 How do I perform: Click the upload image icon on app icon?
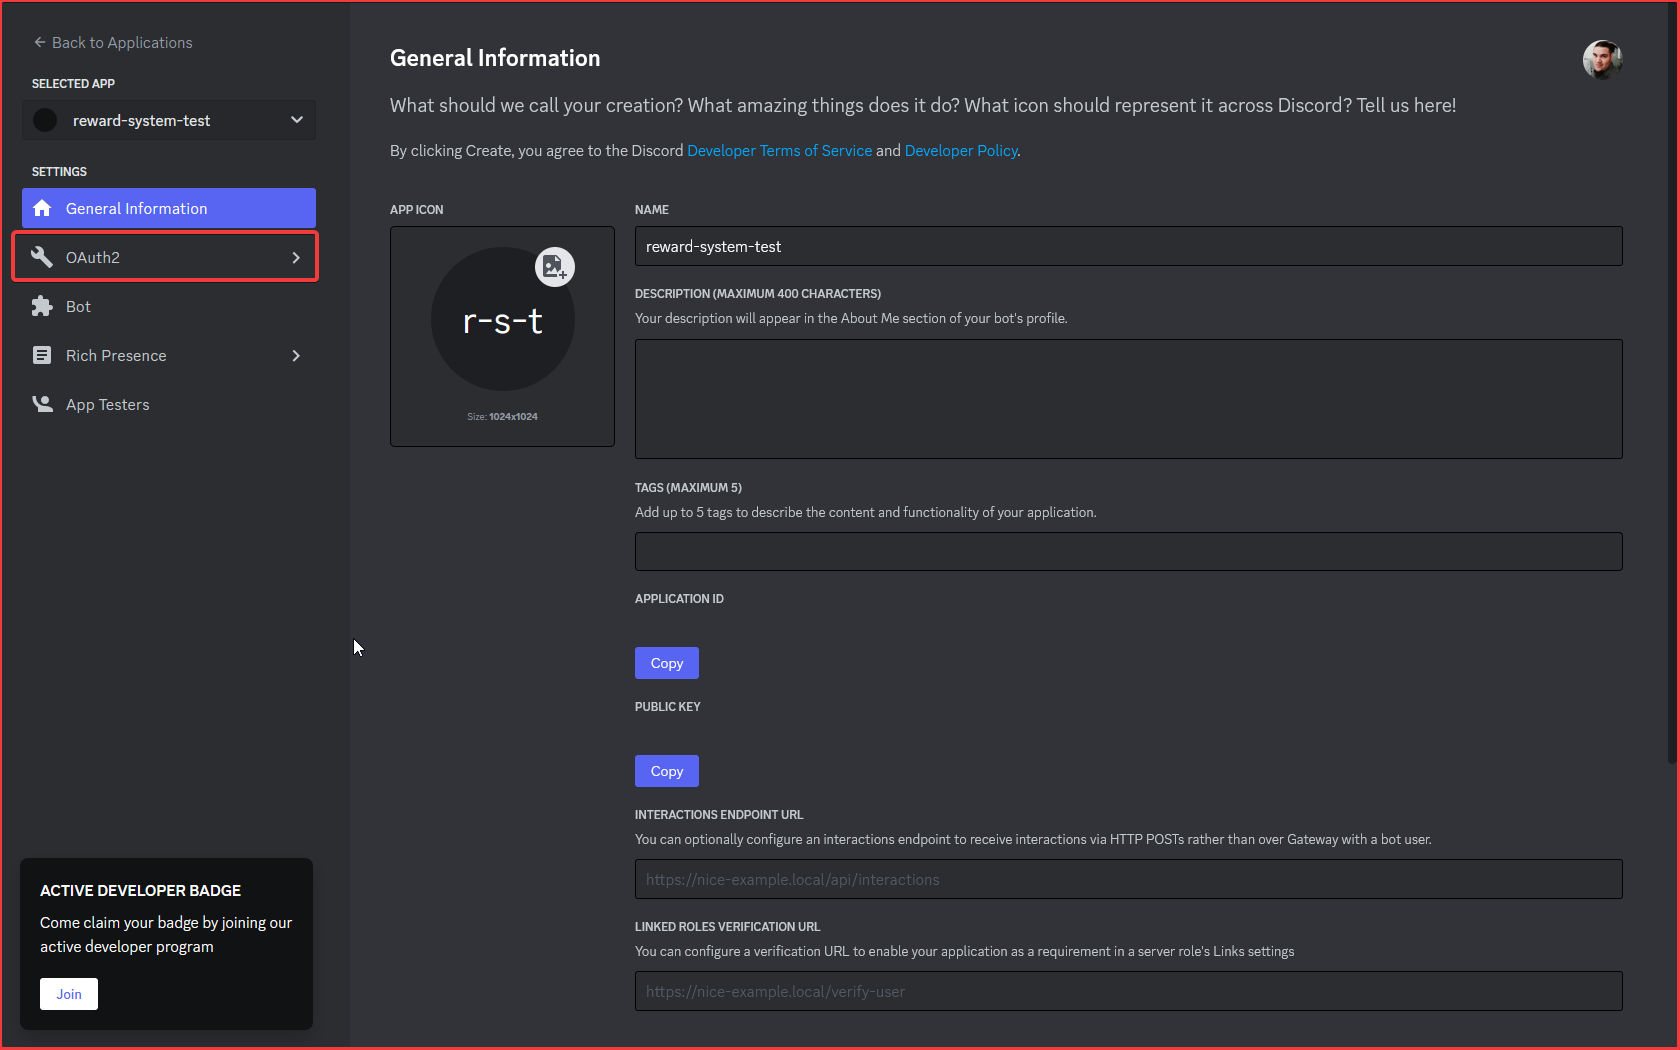click(x=555, y=267)
